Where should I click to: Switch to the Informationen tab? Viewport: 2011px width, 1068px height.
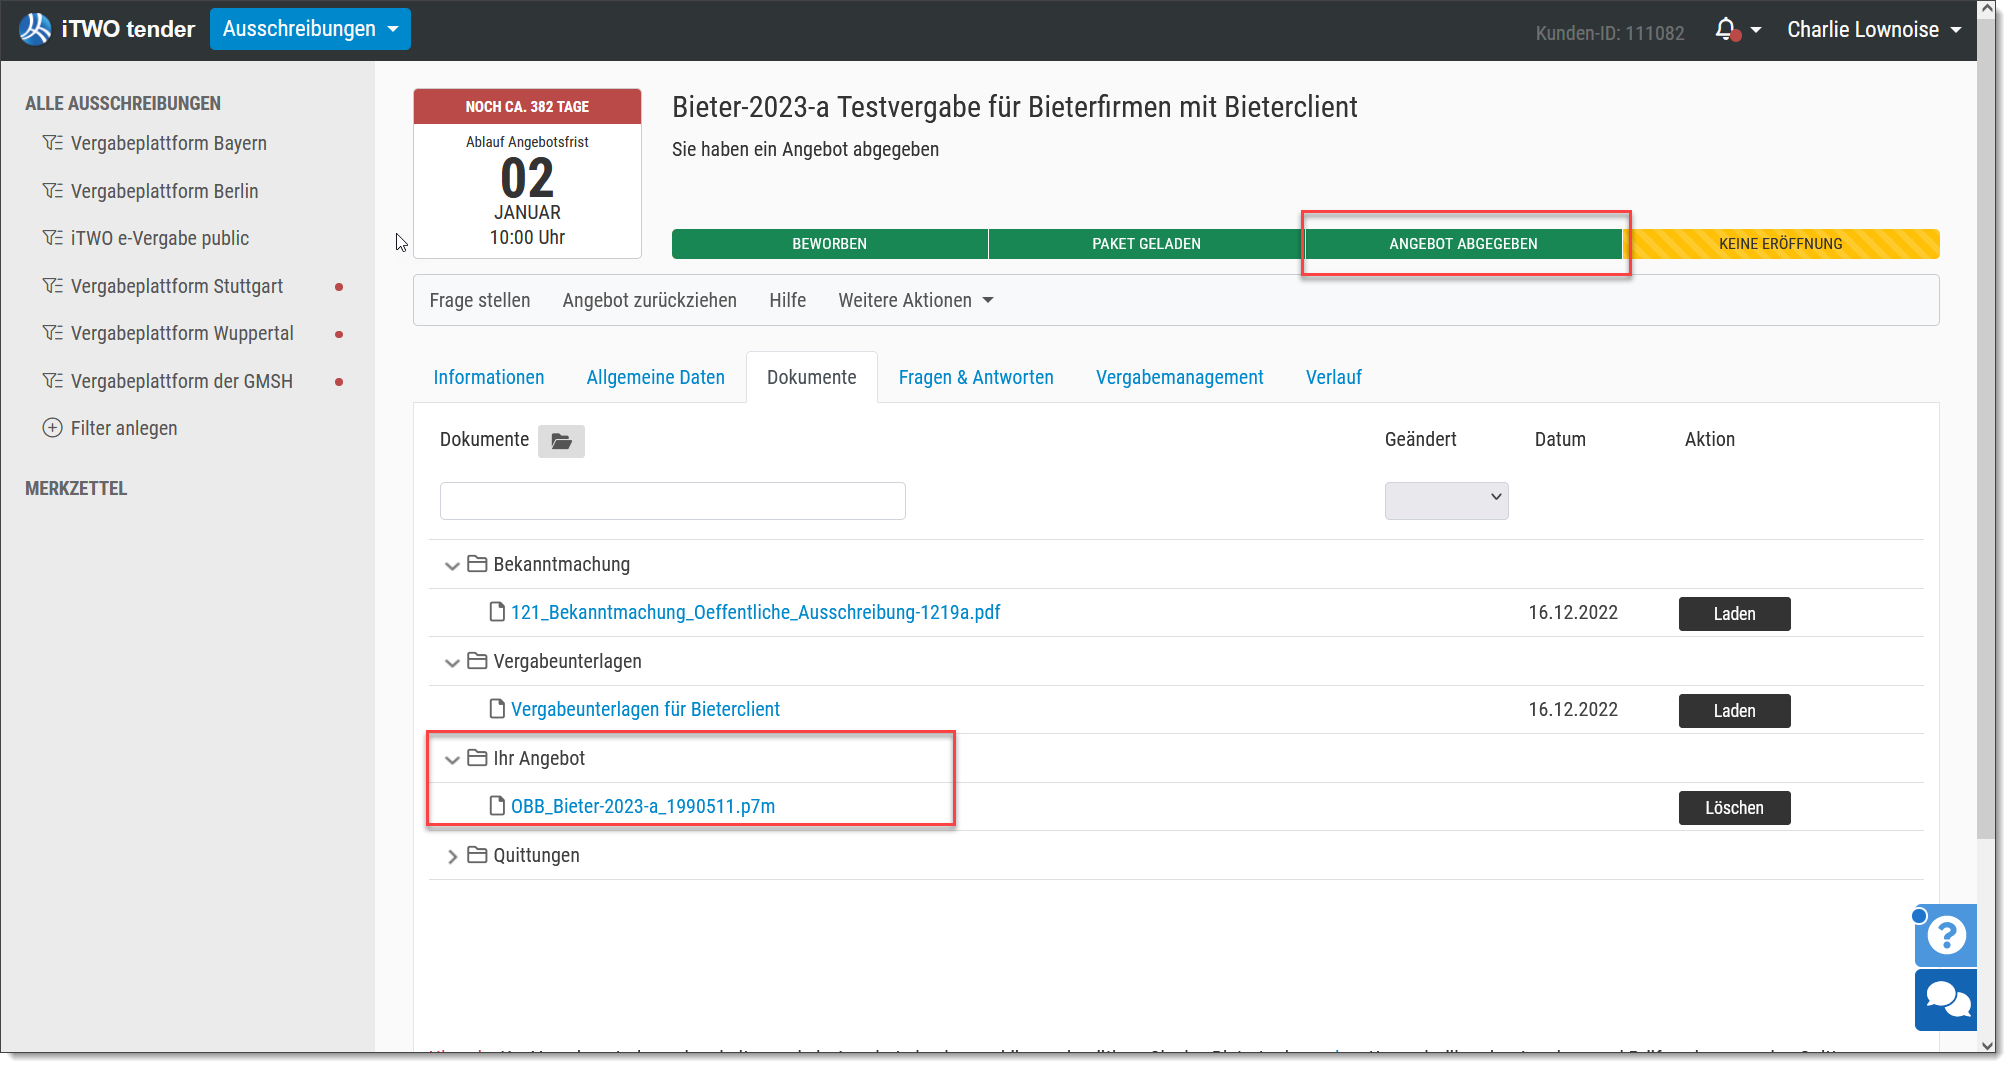(x=489, y=377)
